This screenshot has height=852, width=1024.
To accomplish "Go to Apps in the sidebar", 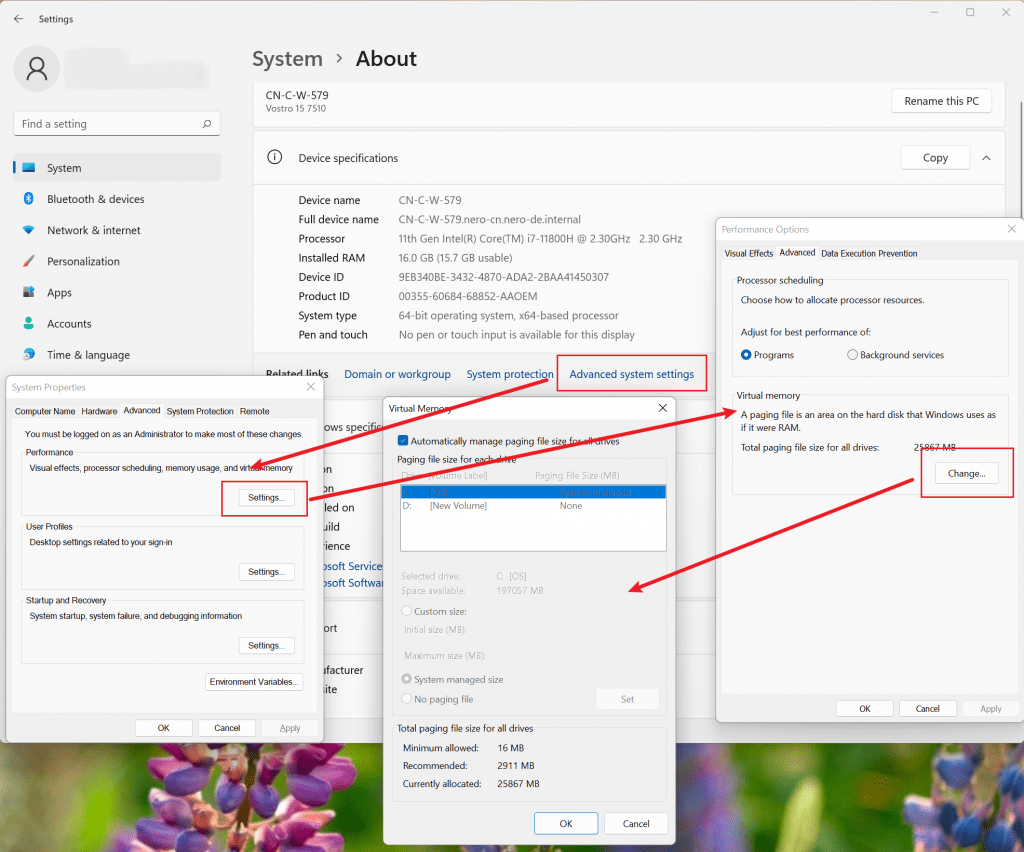I will 59,293.
